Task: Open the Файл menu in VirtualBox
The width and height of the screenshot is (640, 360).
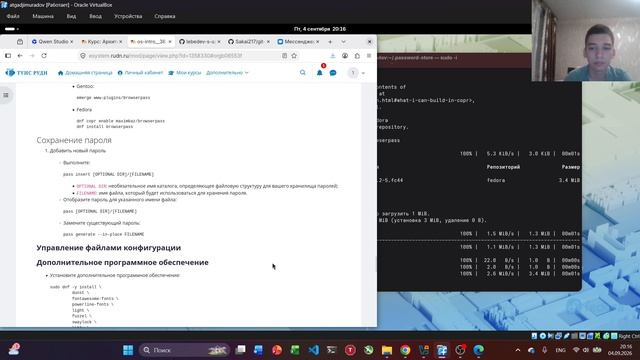Action: coord(13,16)
